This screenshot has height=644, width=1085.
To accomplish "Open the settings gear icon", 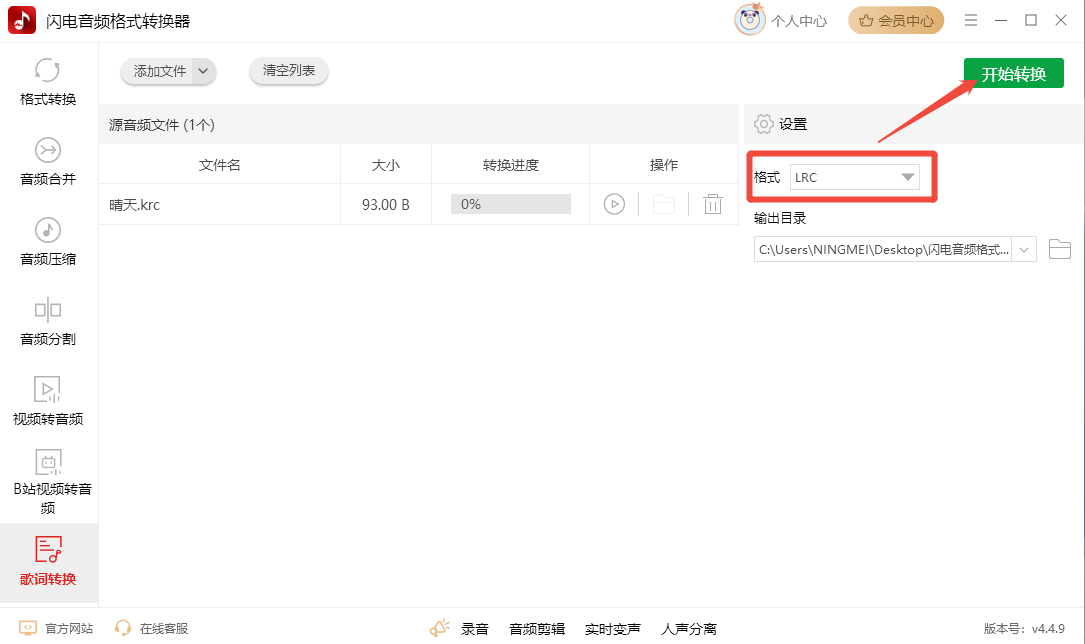I will click(764, 124).
